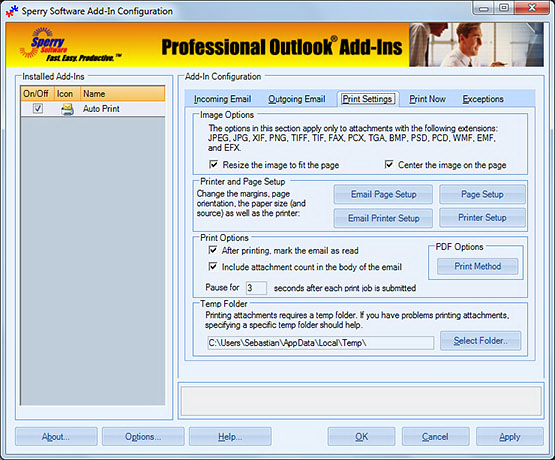555x460 pixels.
Task: Click the Name column header
Action: point(123,94)
